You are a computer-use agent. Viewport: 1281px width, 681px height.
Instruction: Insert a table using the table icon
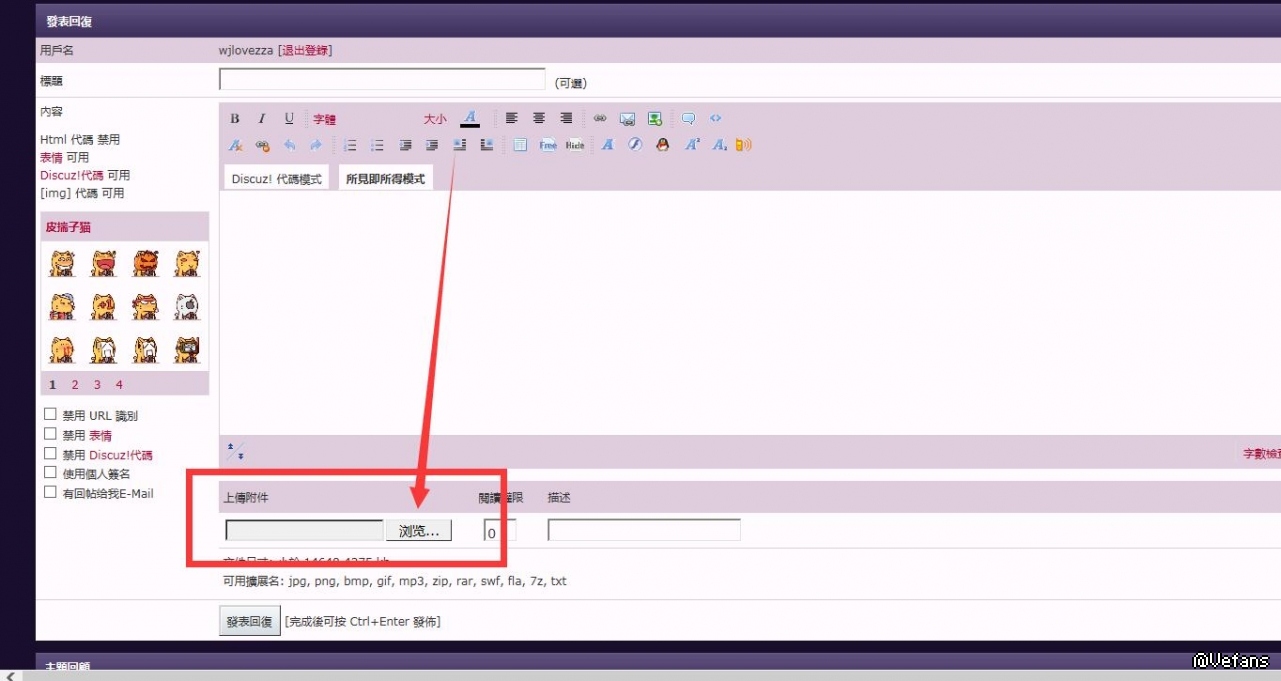(520, 145)
